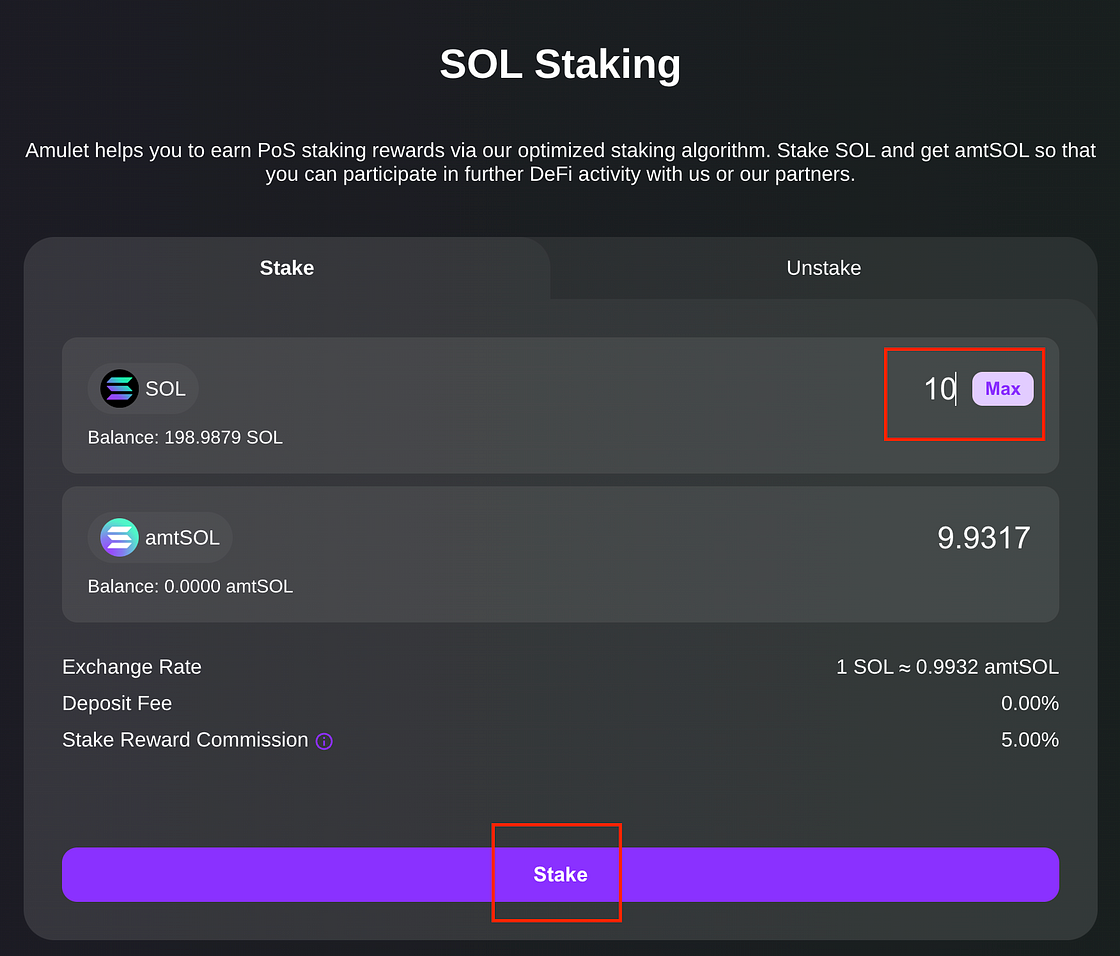Click the commission value 5.00%

1029,740
